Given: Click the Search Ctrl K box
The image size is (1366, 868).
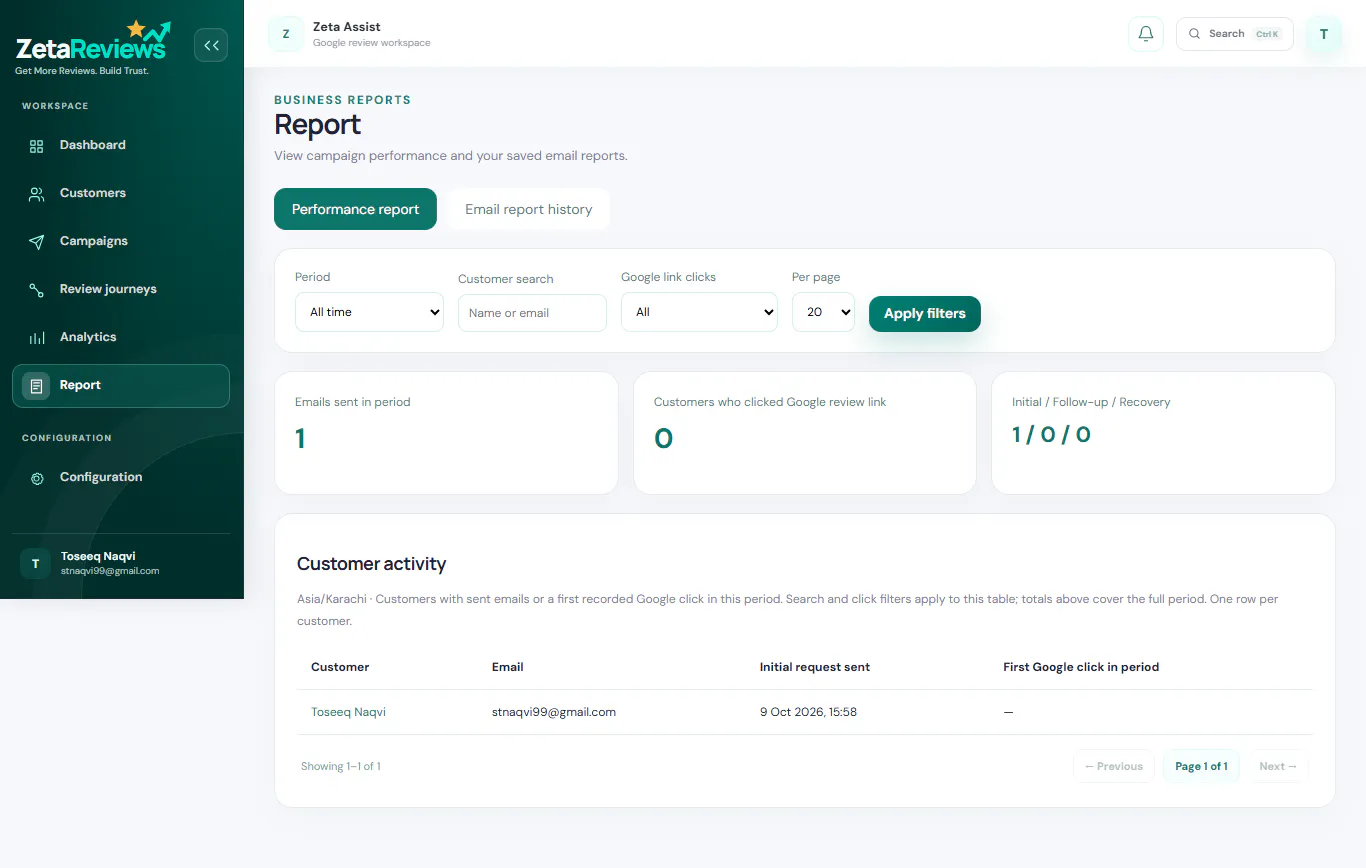Looking at the screenshot, I should click(x=1235, y=34).
